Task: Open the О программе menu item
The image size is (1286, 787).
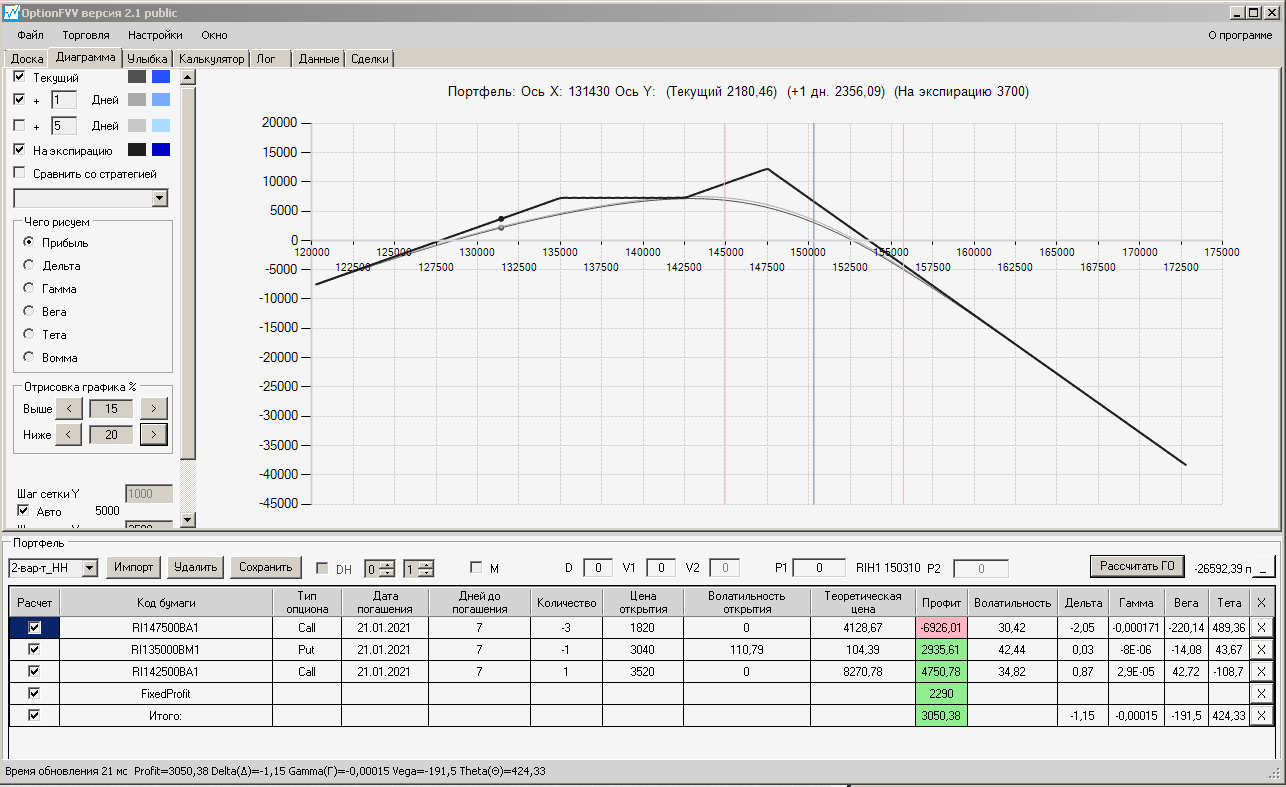Action: [1241, 35]
